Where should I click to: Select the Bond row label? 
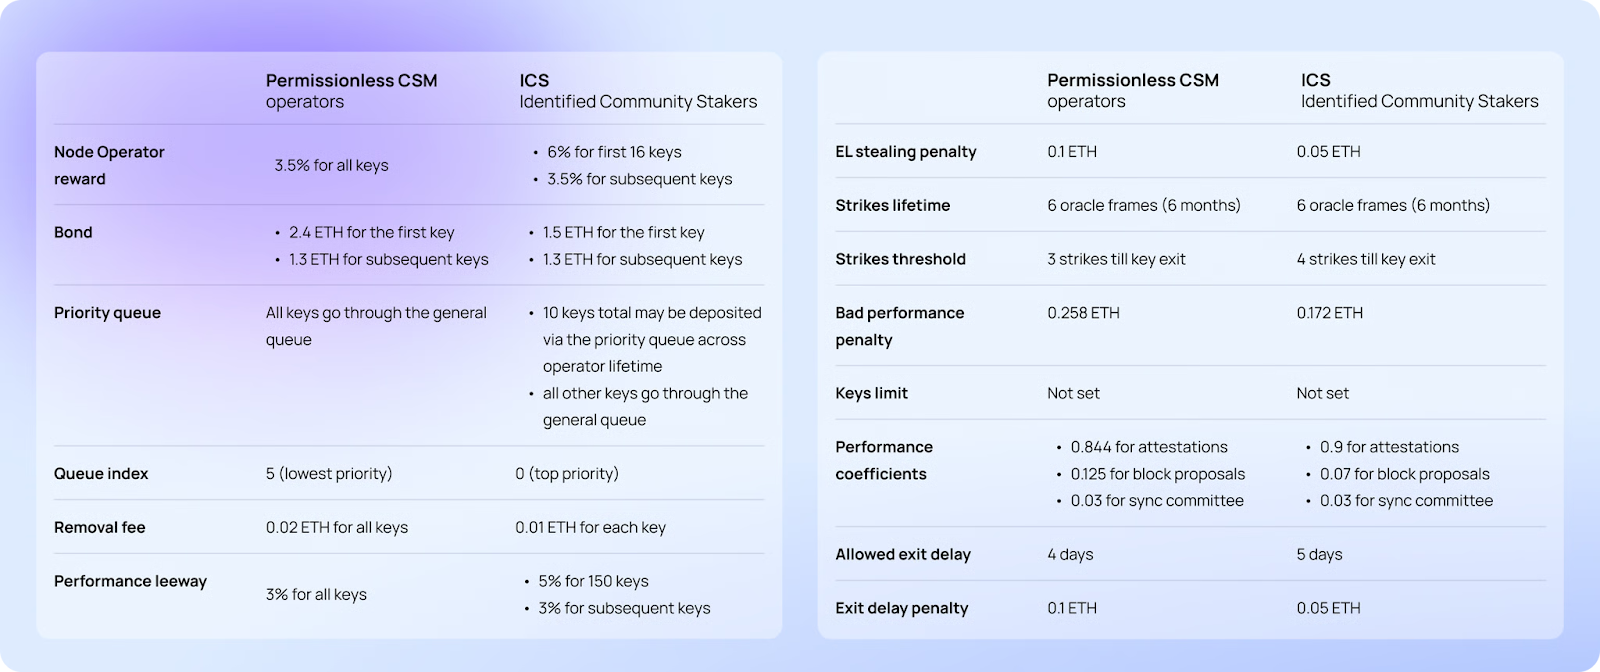[73, 232]
